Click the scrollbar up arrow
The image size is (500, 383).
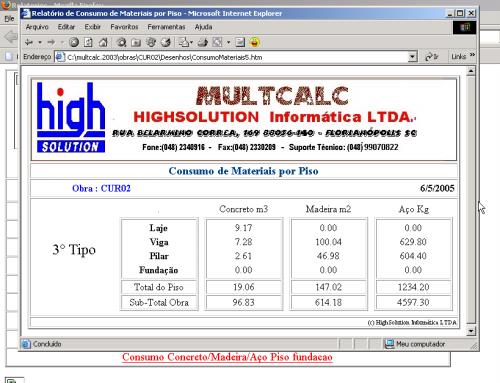click(x=471, y=71)
